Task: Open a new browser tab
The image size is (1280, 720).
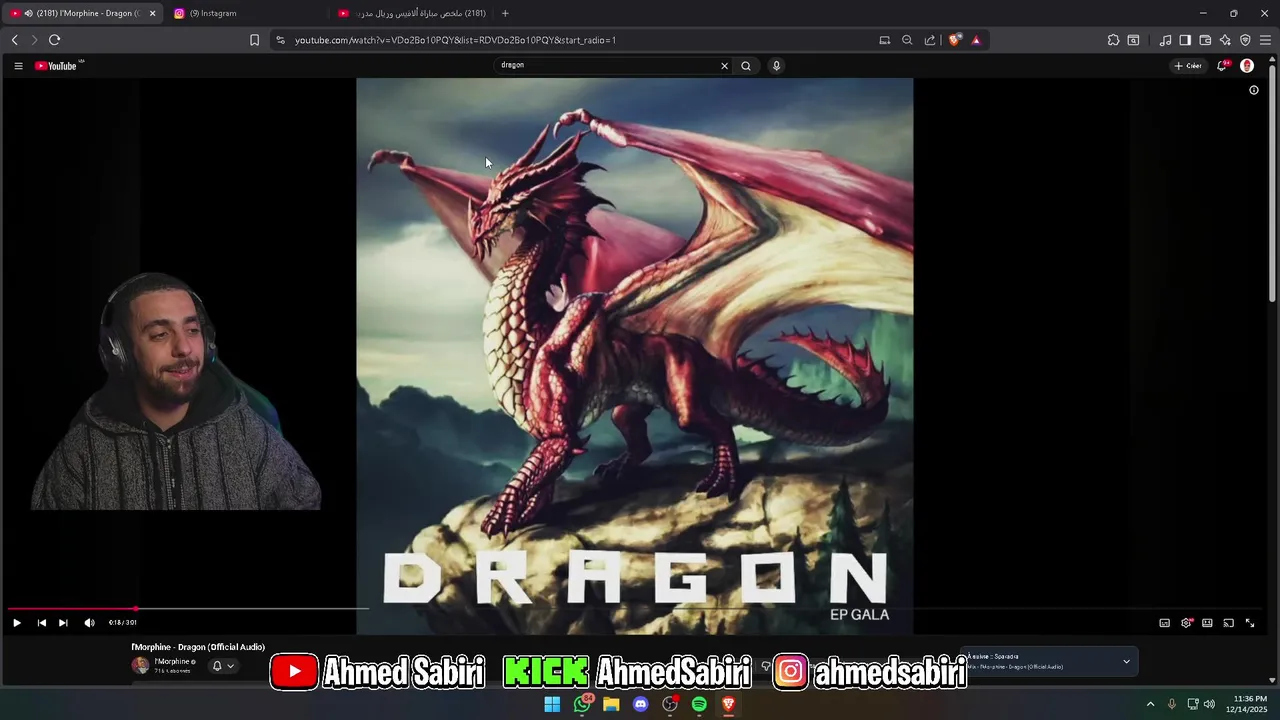Action: click(x=505, y=13)
